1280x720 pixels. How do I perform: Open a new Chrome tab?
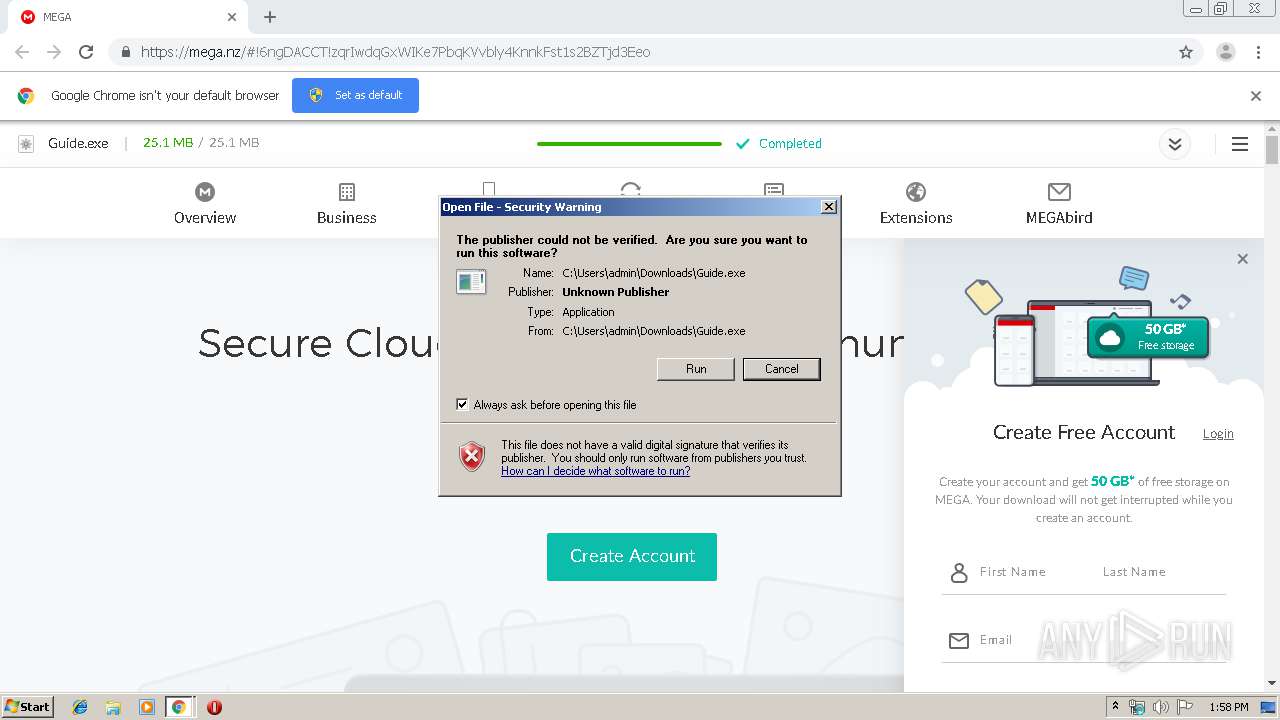tap(270, 17)
